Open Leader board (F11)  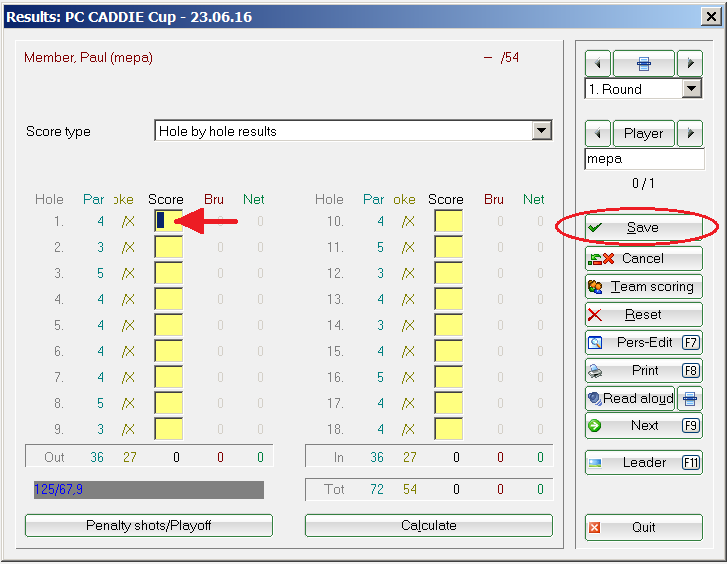[644, 462]
